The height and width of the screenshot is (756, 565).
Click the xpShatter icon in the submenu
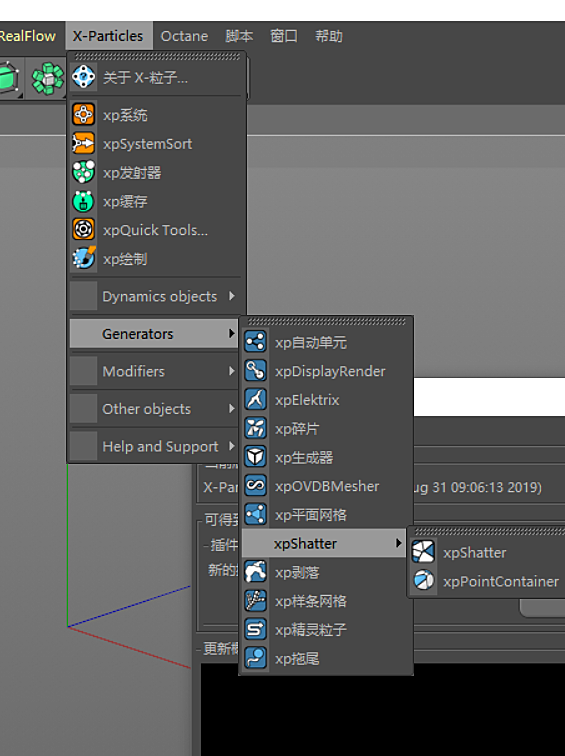click(423, 552)
